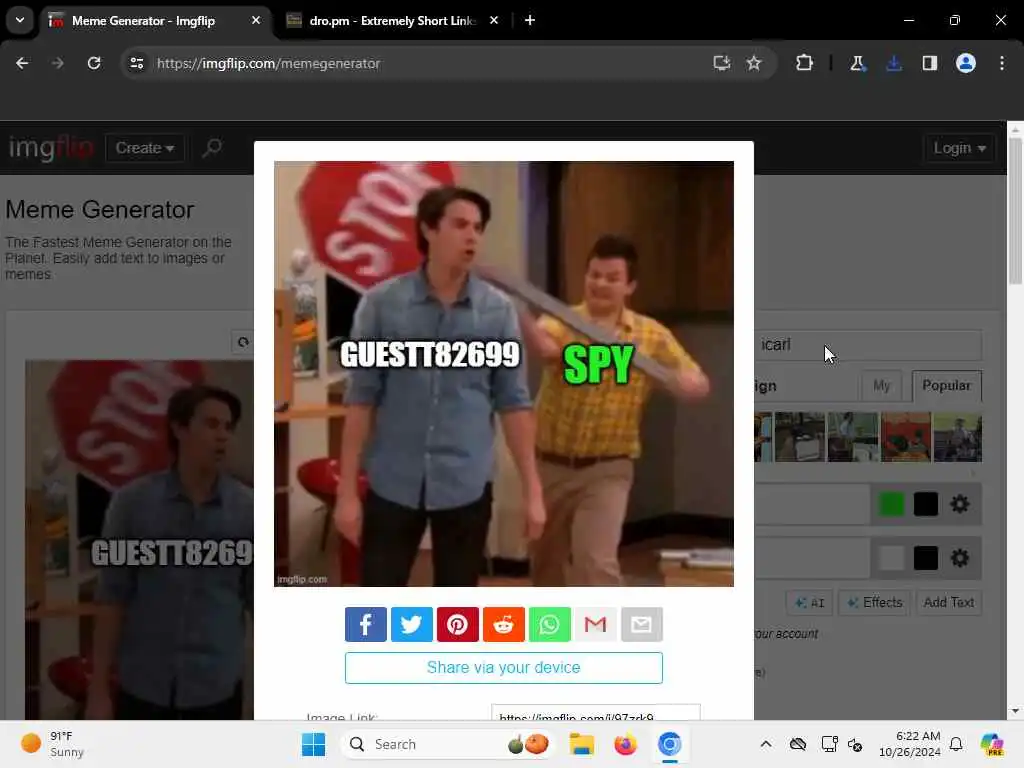Open Chrome Labs flask icon
The height and width of the screenshot is (768, 1024).
pos(857,63)
